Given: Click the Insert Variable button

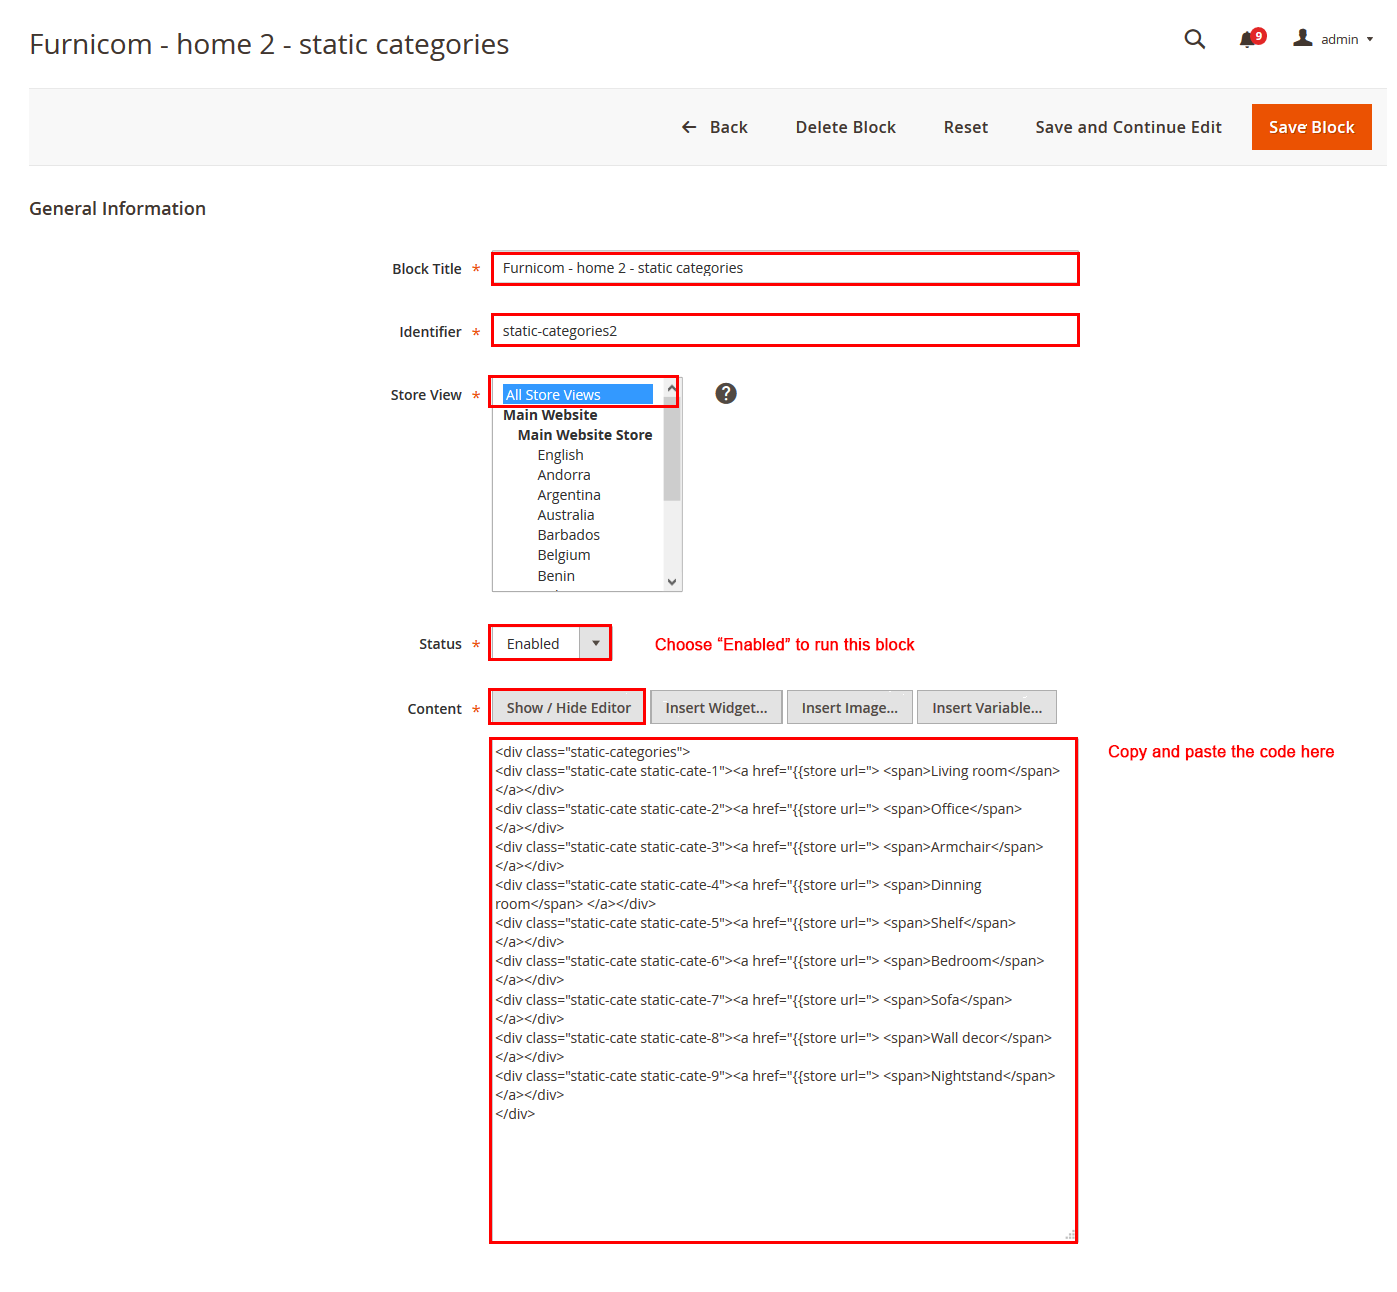Looking at the screenshot, I should click(x=986, y=708).
